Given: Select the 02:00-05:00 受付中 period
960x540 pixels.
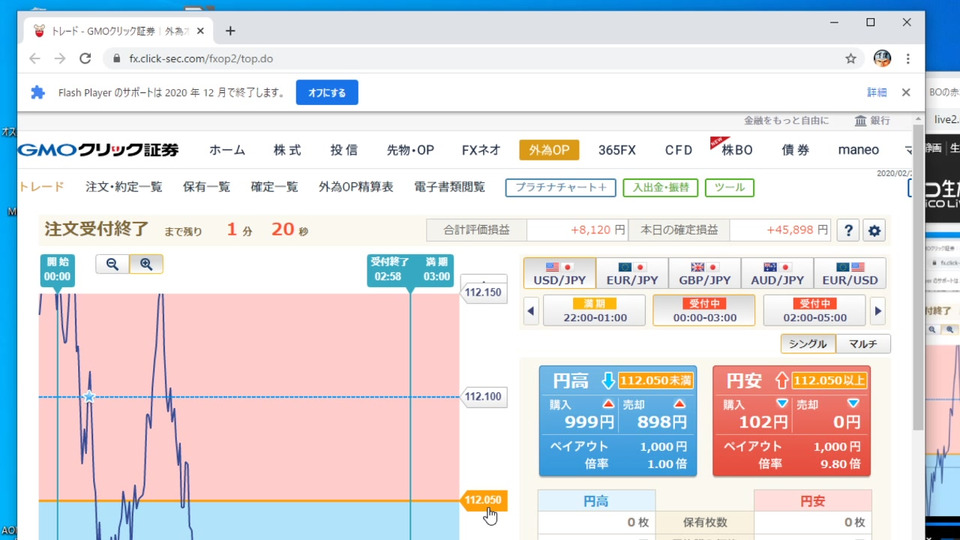Looking at the screenshot, I should pyautogui.click(x=814, y=310).
